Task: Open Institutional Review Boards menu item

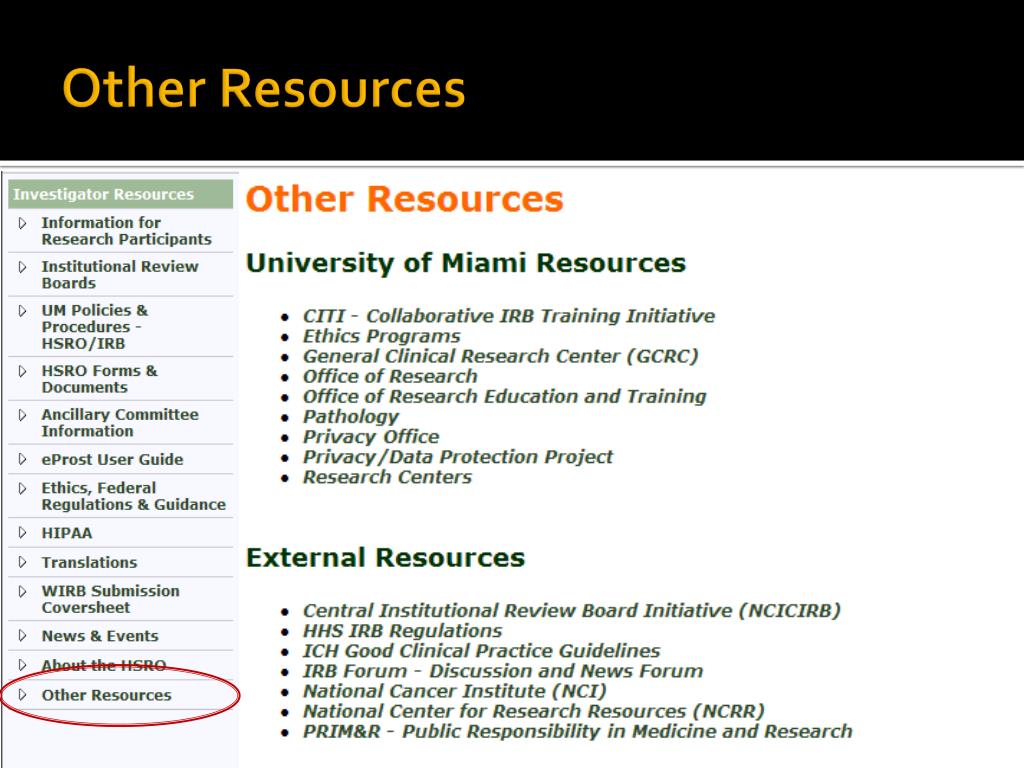Action: [x=120, y=275]
